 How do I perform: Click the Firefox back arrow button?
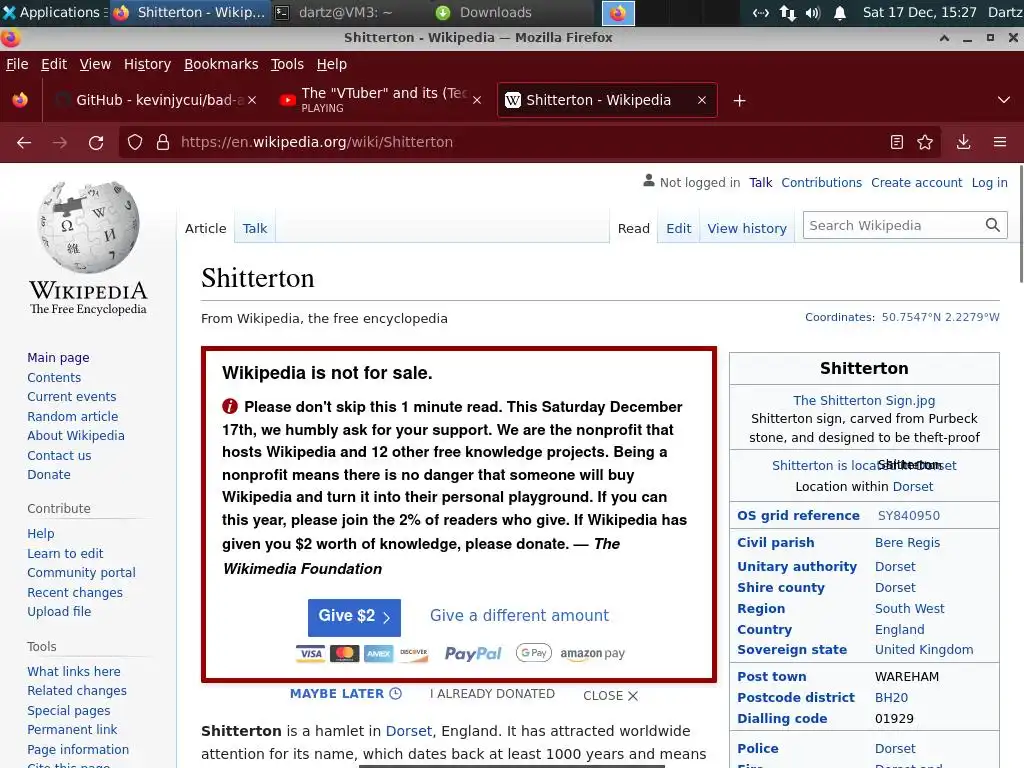24,142
